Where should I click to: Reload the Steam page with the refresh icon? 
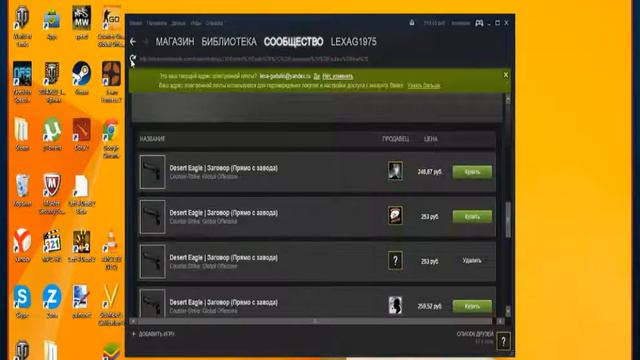tap(133, 60)
